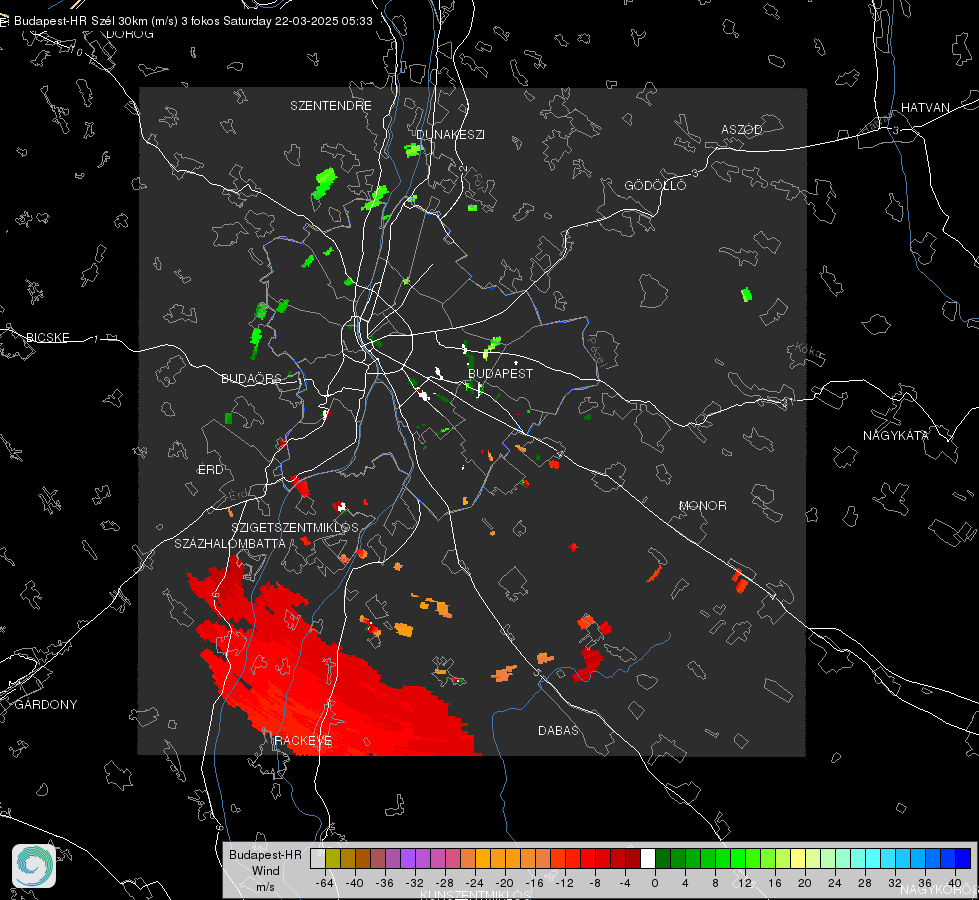Image resolution: width=979 pixels, height=900 pixels.
Task: Click the ASZOD town label
Action: pos(742,130)
